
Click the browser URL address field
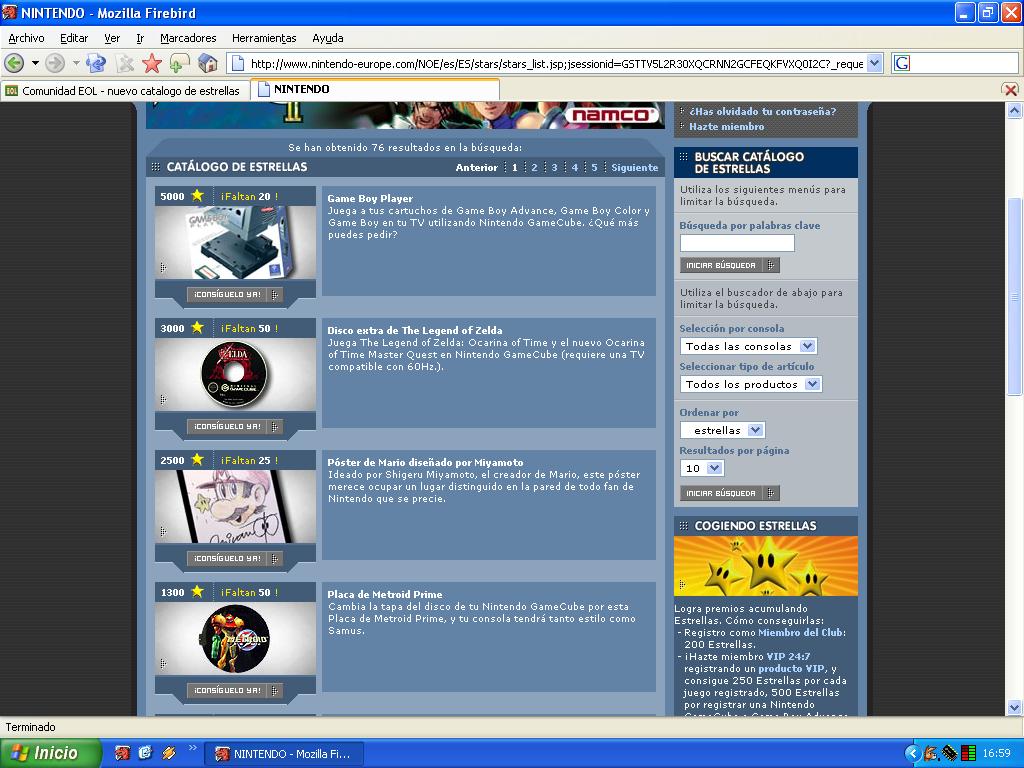pos(556,63)
